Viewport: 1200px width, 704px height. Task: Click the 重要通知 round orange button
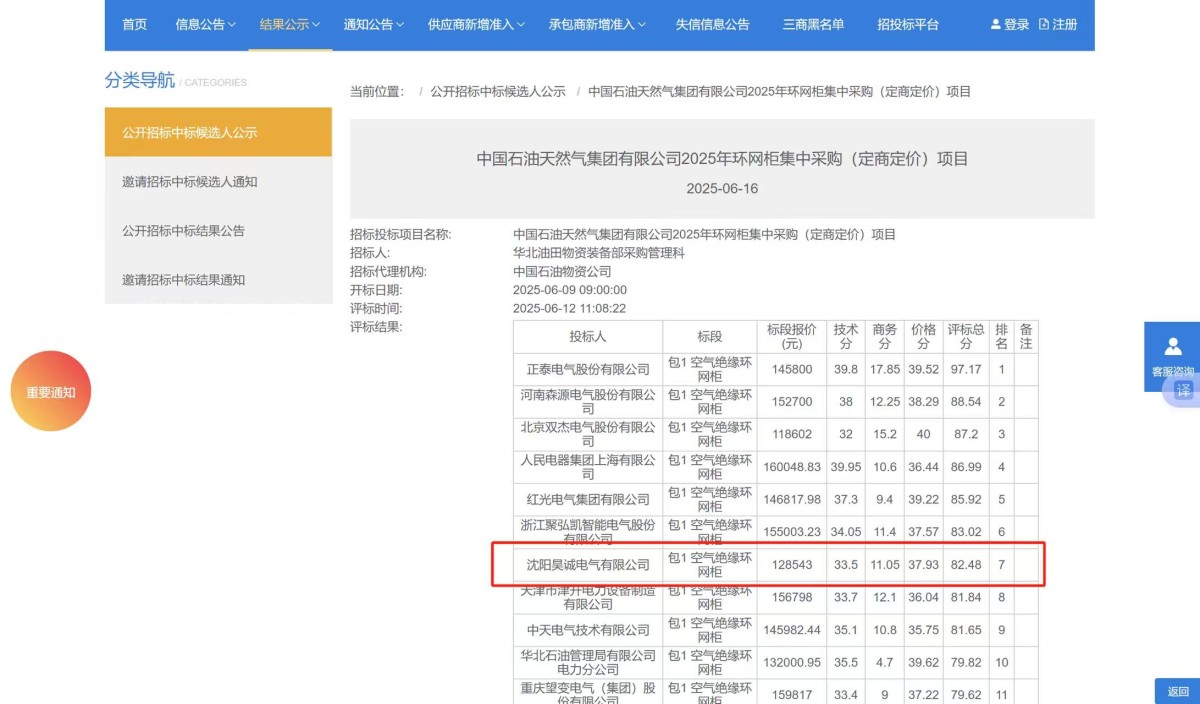tap(51, 391)
